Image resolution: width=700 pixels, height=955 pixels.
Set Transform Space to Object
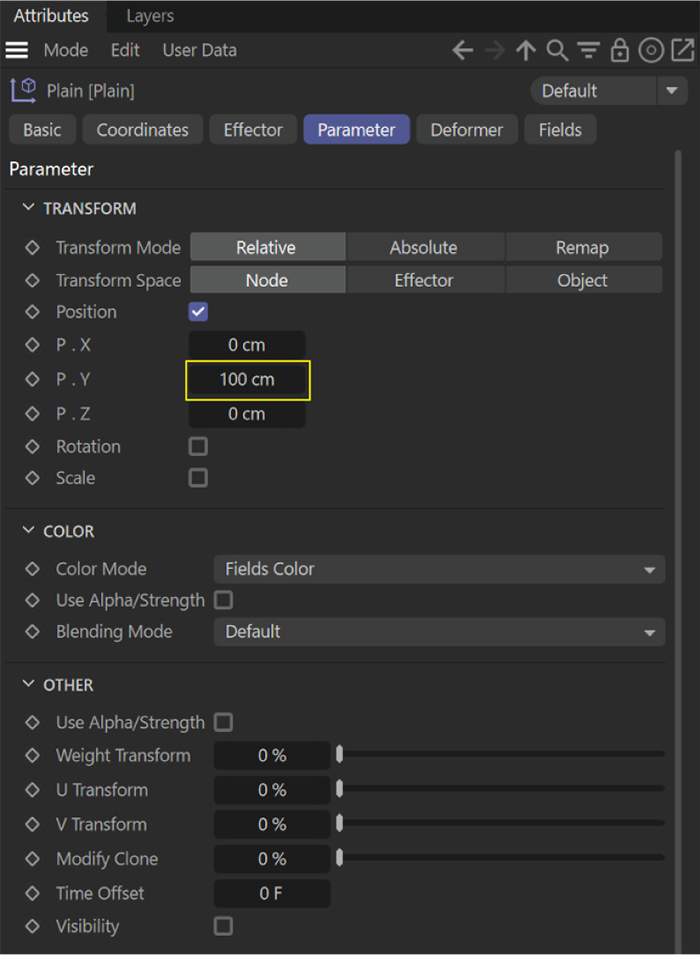point(582,281)
